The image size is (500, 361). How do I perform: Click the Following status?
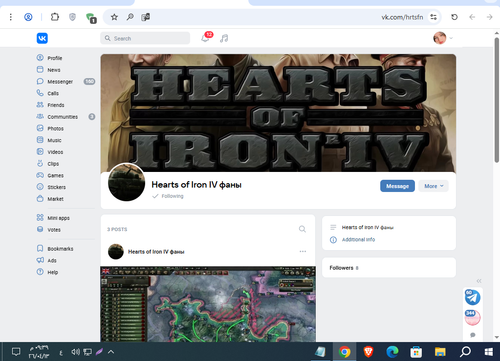pos(168,196)
